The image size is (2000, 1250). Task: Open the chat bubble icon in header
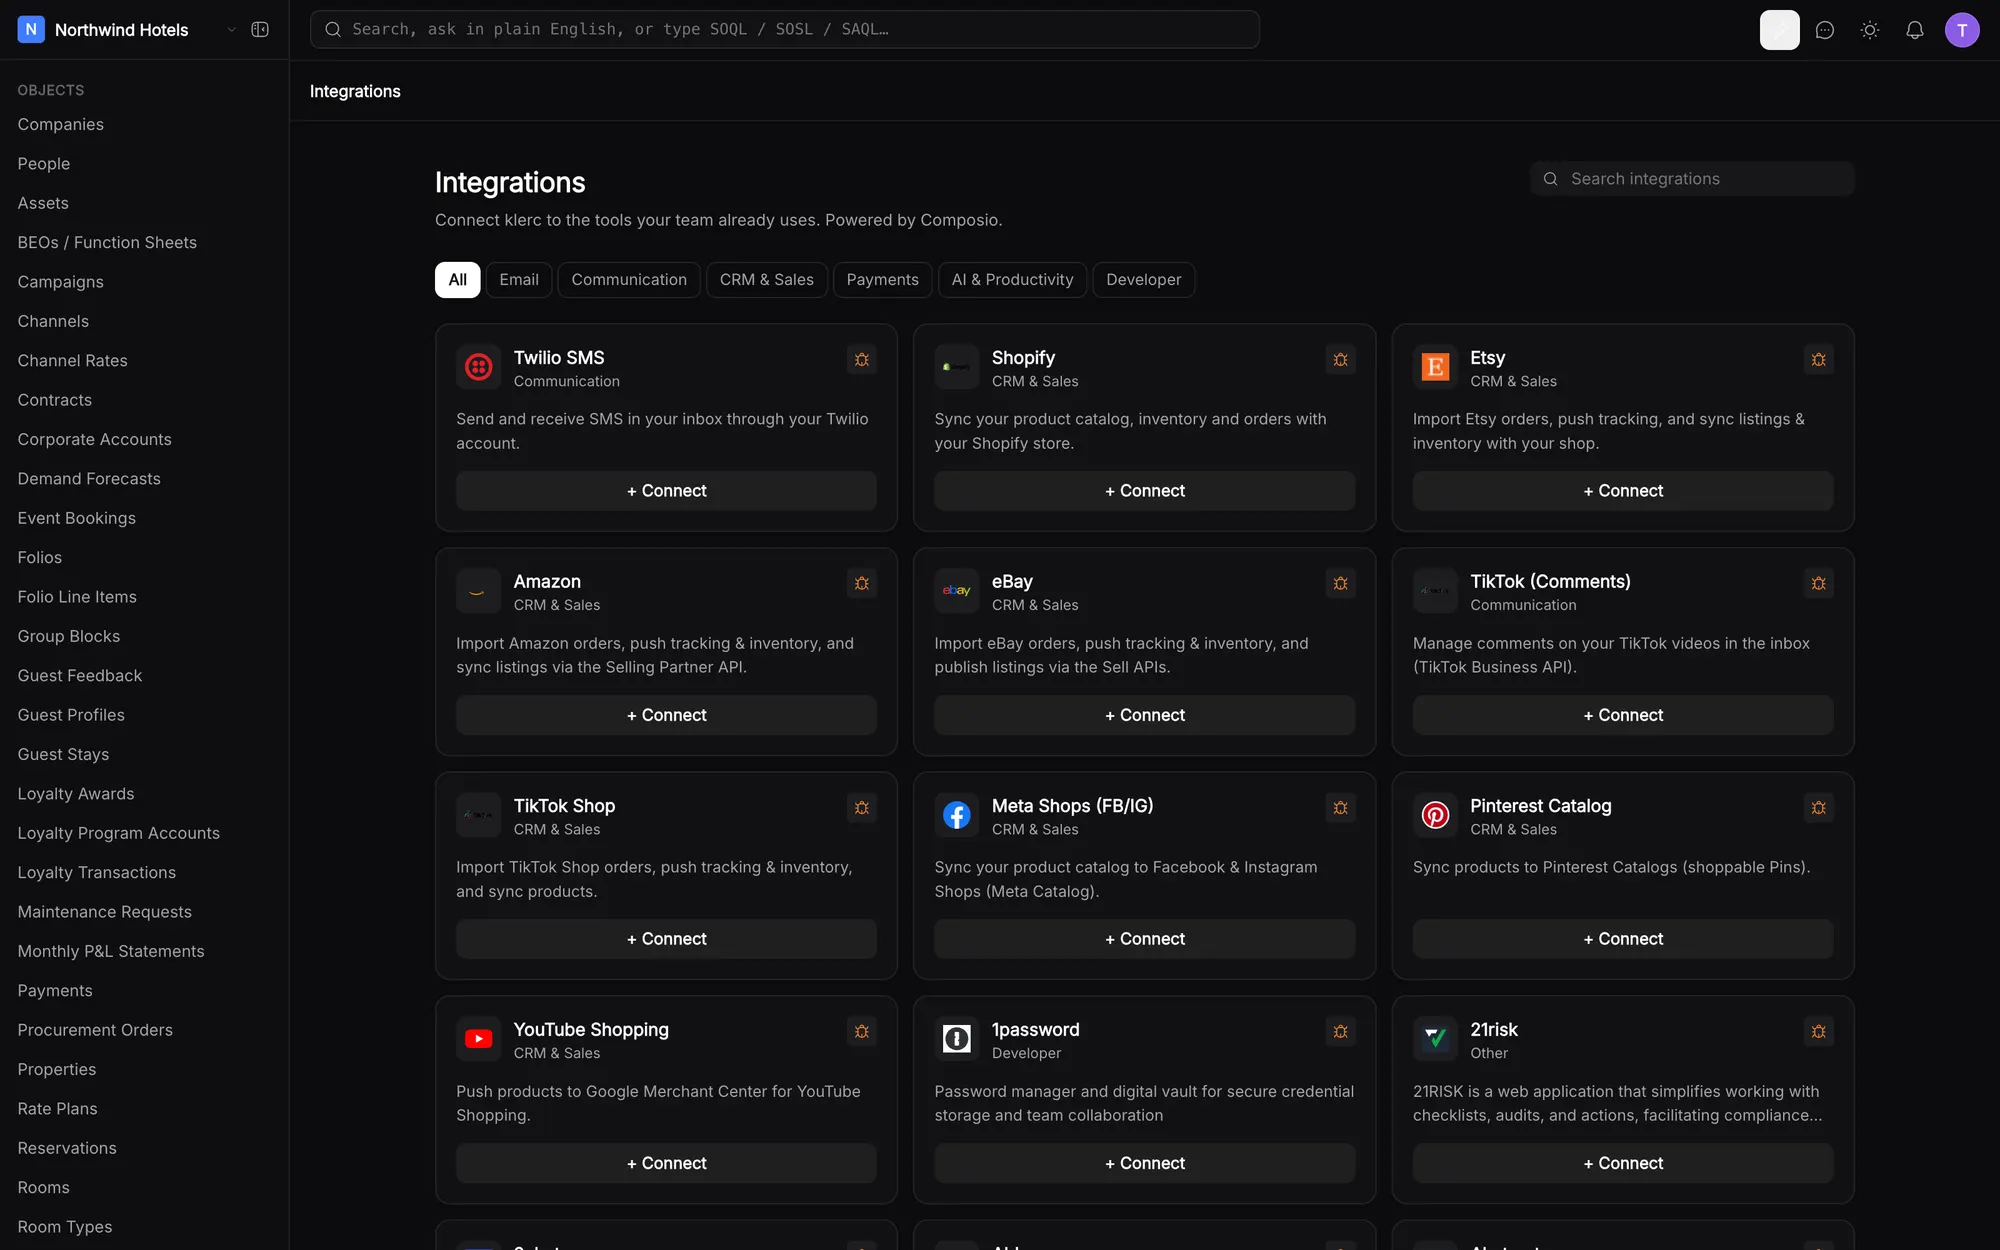point(1824,30)
